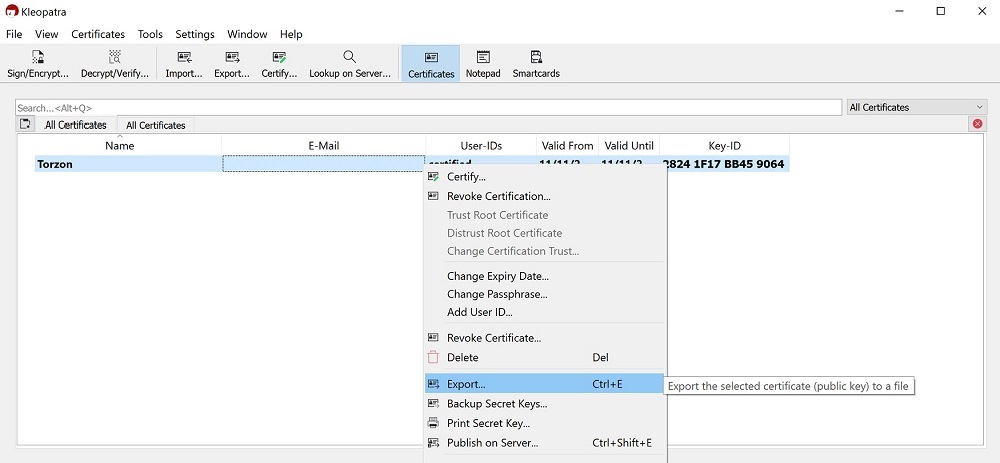Select Change Passphrase from context menu
This screenshot has width=1000, height=463.
497,294
